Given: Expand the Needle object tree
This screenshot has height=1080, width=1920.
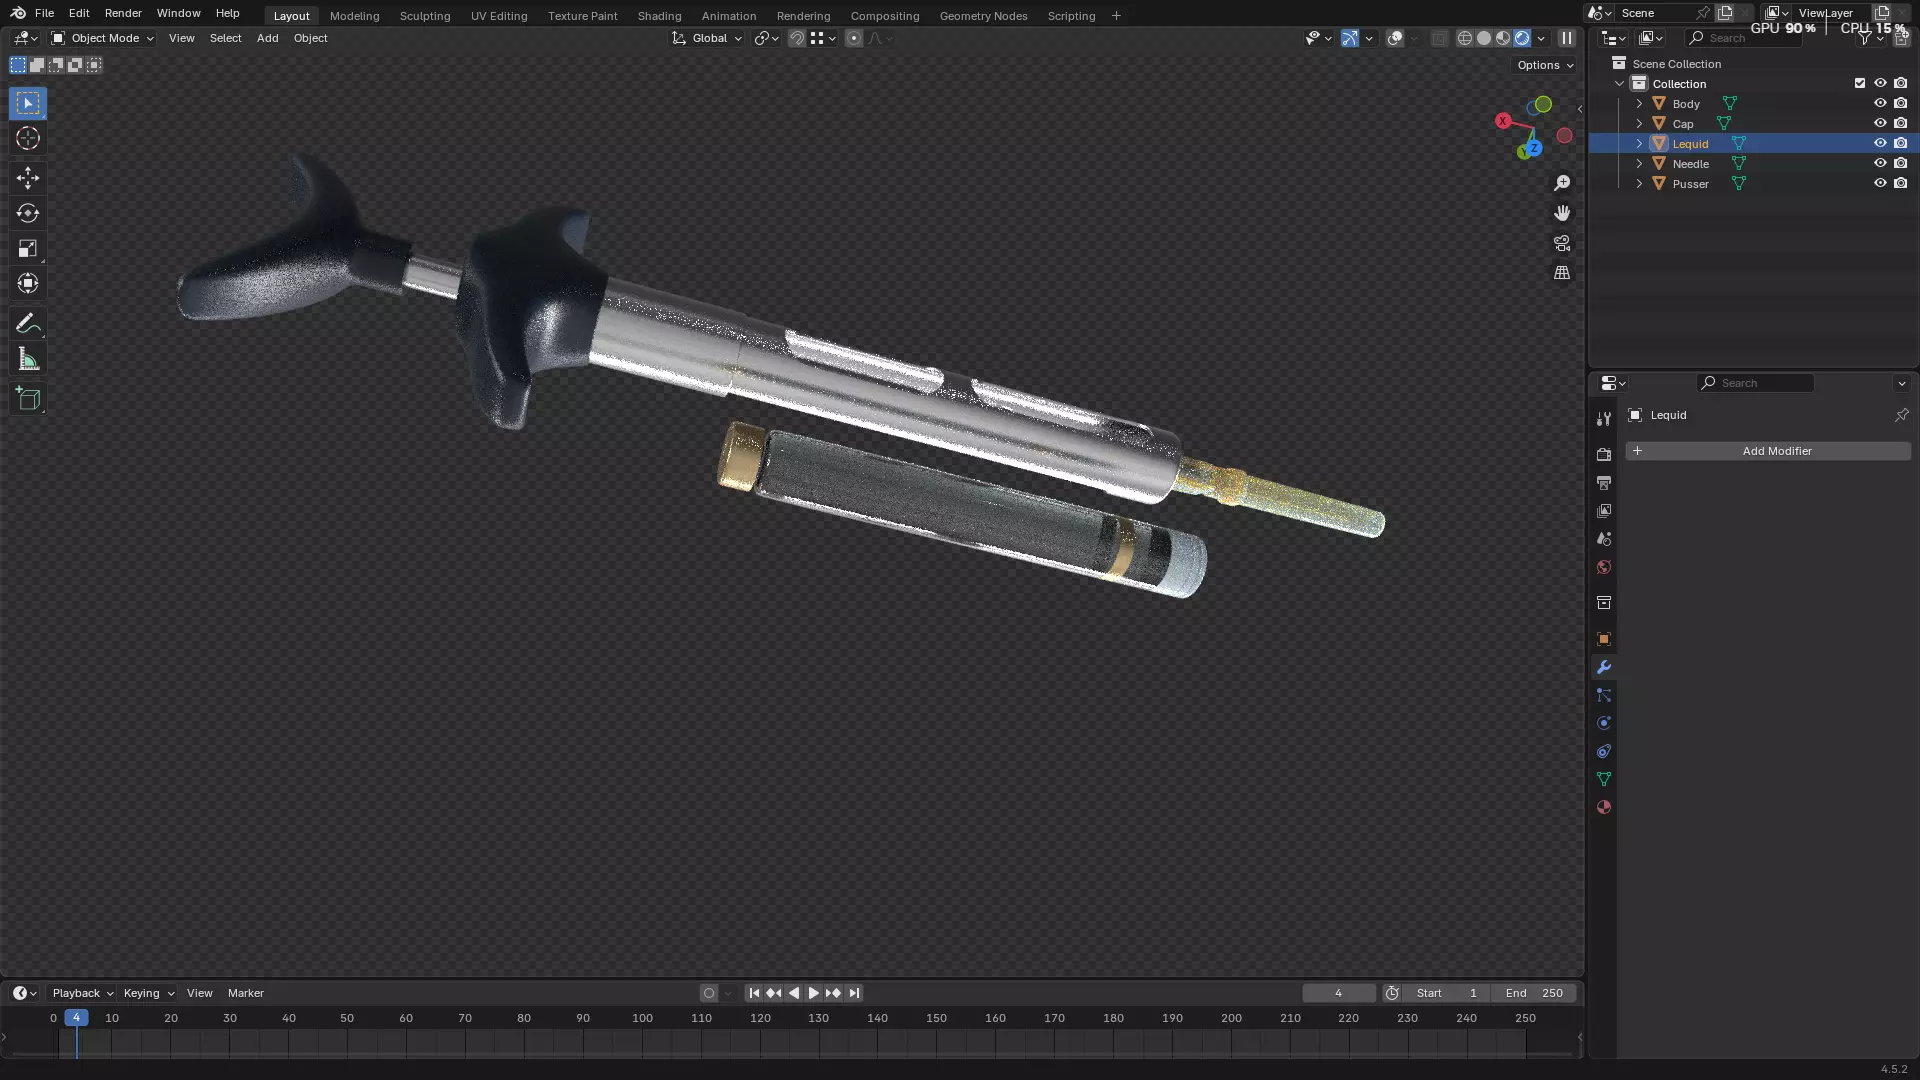Looking at the screenshot, I should [1639, 163].
